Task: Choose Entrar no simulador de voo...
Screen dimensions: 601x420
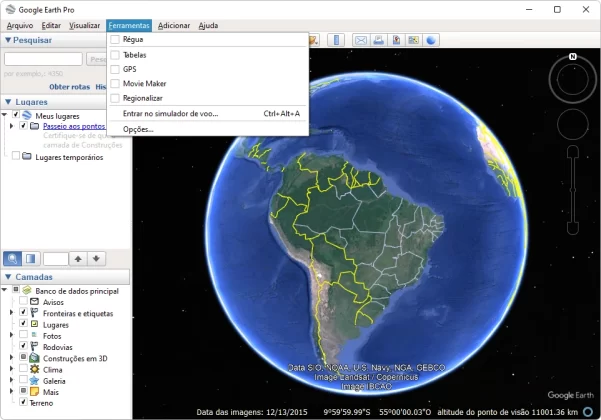Action: click(x=207, y=113)
